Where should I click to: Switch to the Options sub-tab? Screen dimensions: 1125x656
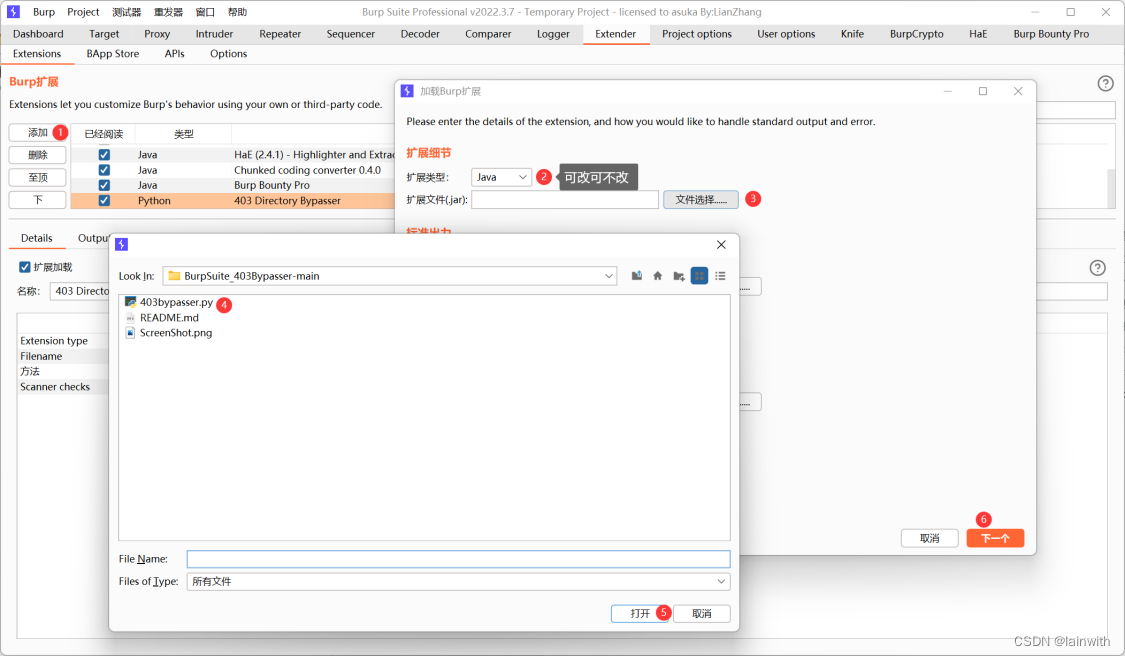click(228, 54)
